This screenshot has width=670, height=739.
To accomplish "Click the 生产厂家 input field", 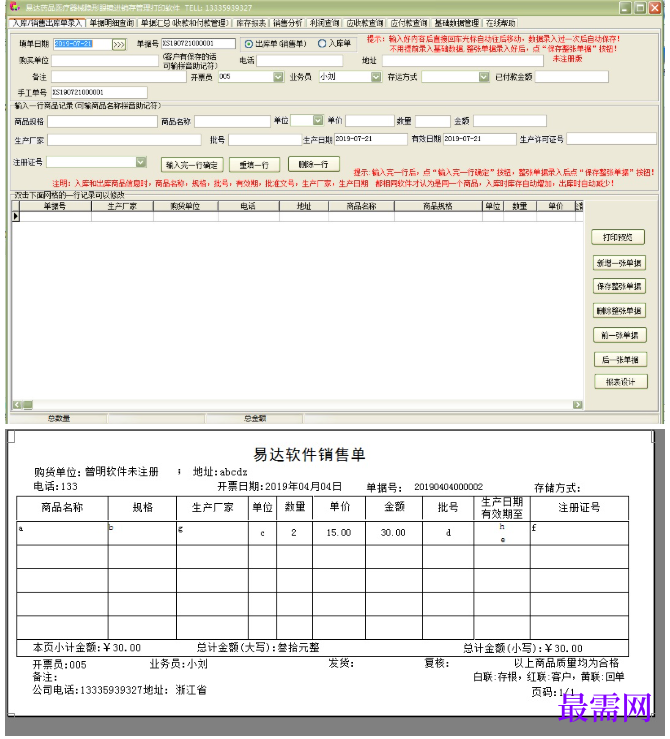I will 124,140.
